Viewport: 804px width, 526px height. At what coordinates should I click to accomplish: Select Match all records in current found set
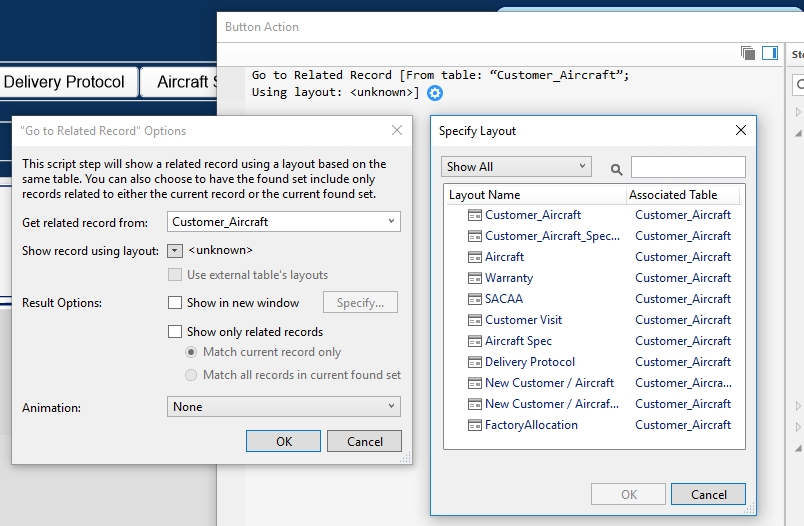pyautogui.click(x=191, y=375)
